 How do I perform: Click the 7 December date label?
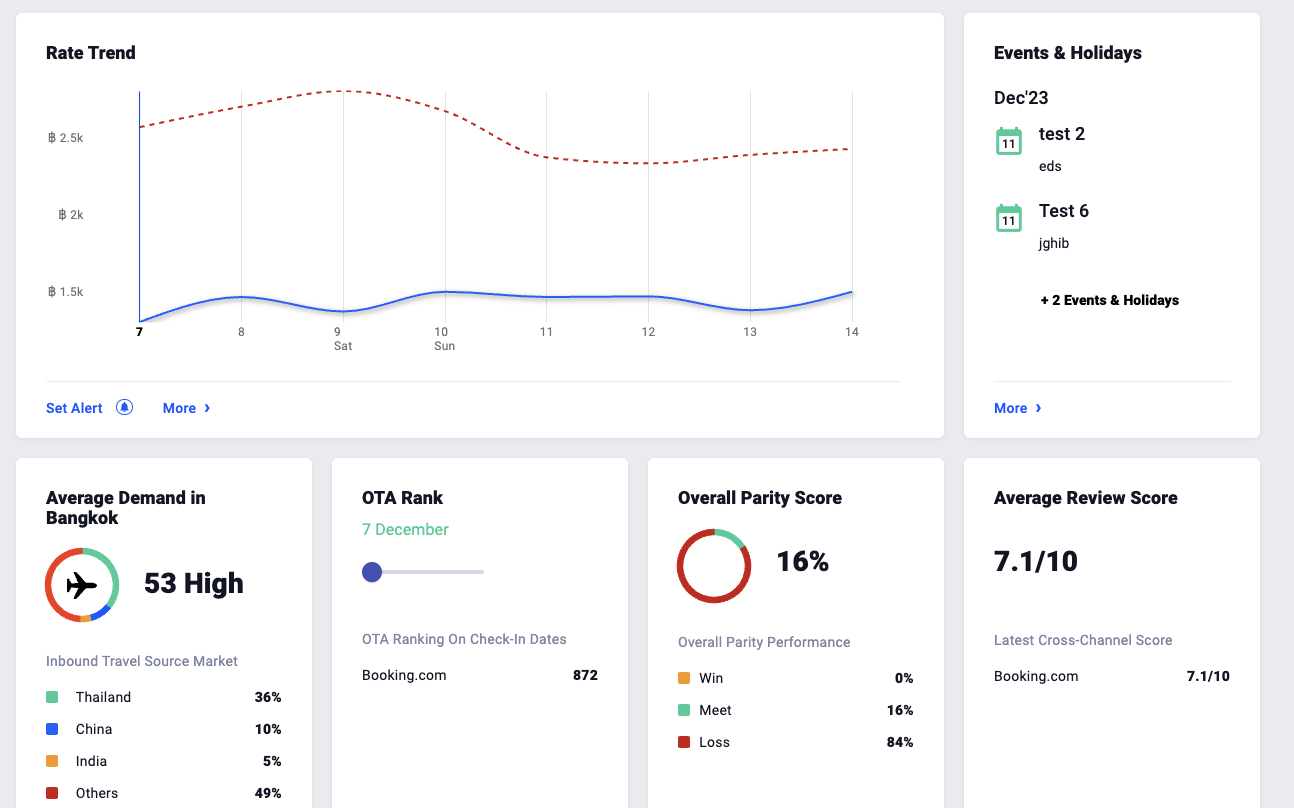(x=405, y=529)
